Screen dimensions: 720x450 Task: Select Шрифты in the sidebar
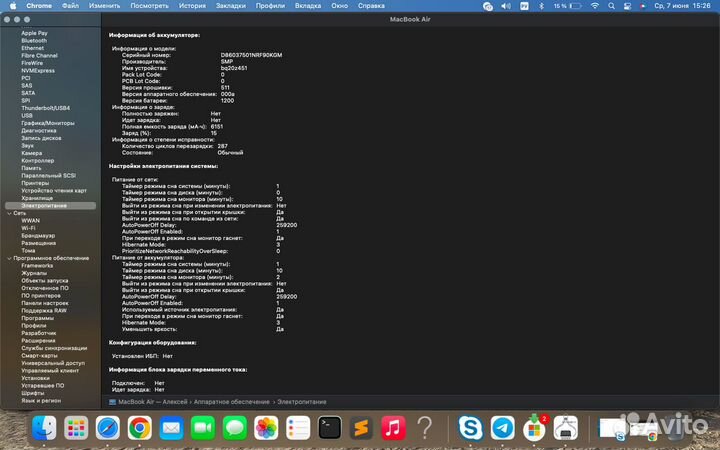pos(33,393)
